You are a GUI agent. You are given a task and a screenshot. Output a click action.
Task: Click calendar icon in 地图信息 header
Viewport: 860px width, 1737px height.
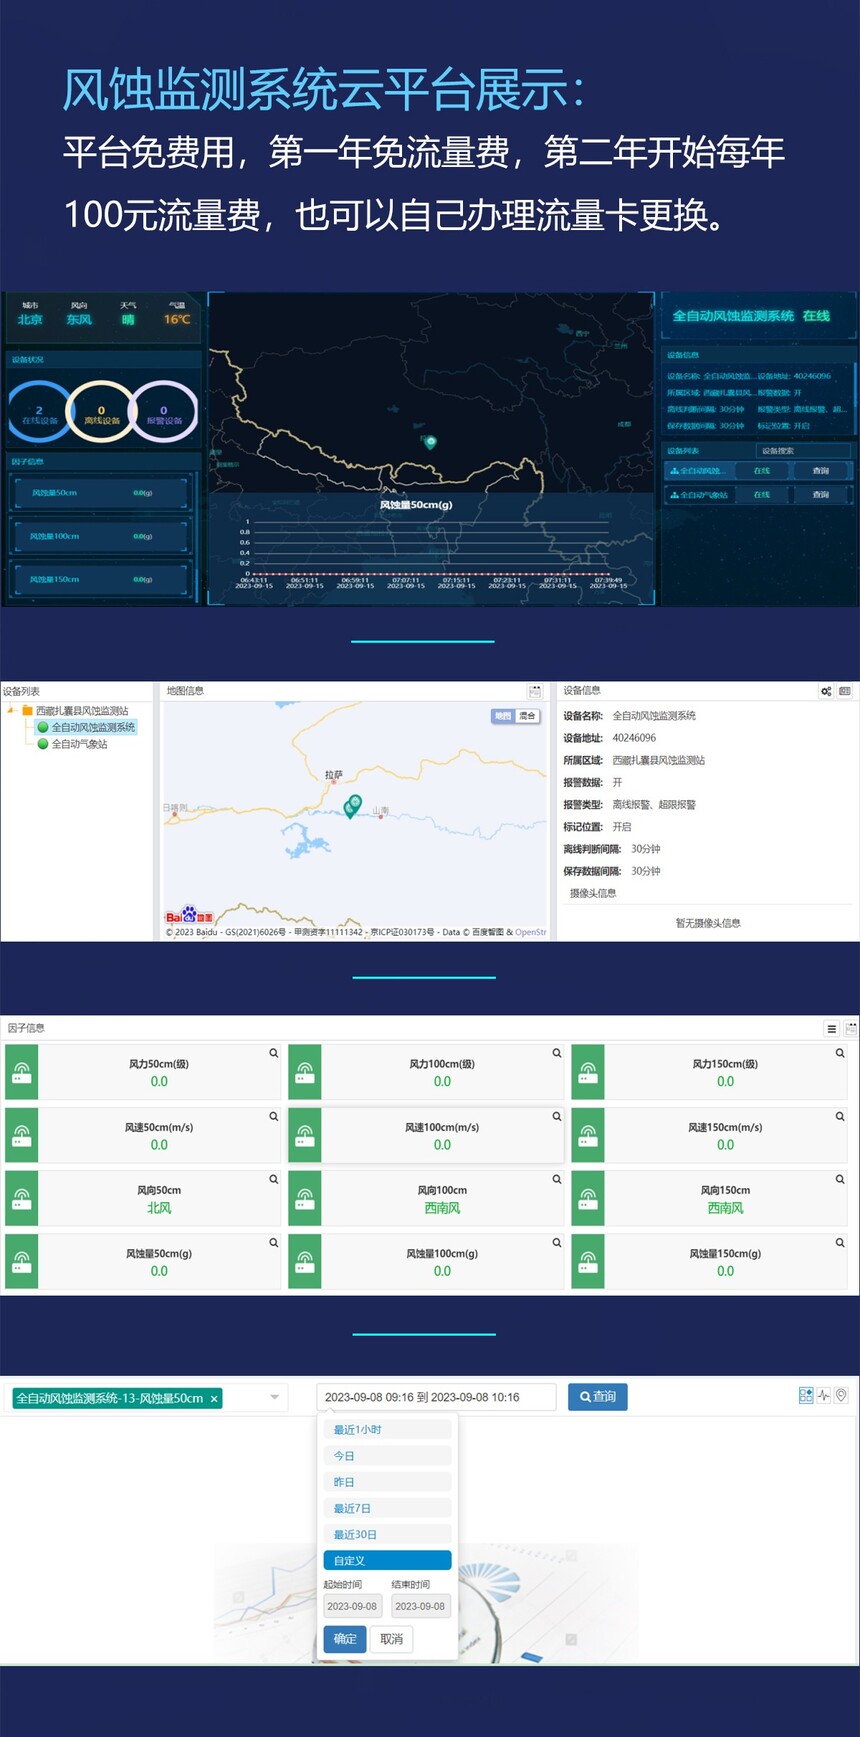535,691
